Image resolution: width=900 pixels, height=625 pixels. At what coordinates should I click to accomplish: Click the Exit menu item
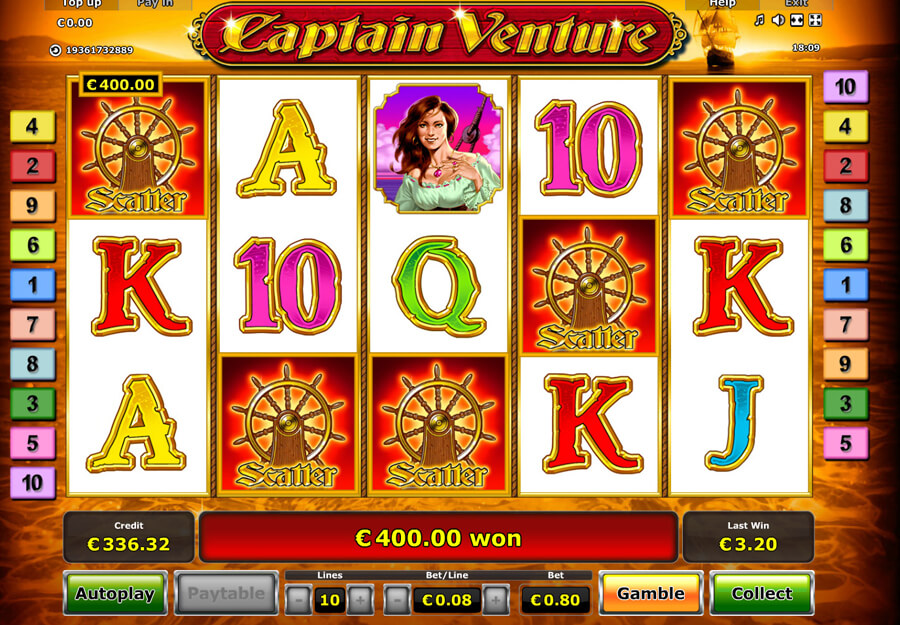(x=796, y=4)
